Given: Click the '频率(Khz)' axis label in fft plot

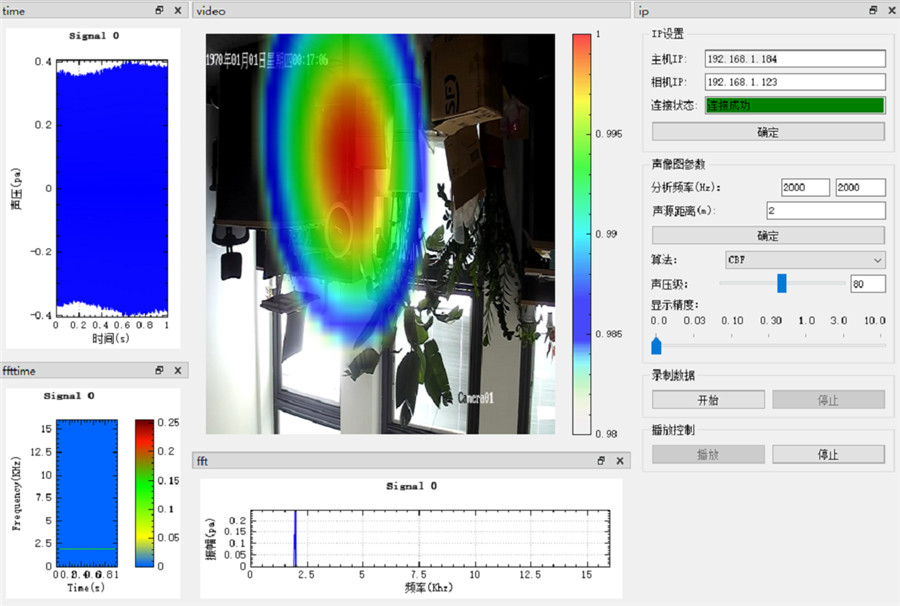Looking at the screenshot, I should pos(429,587).
